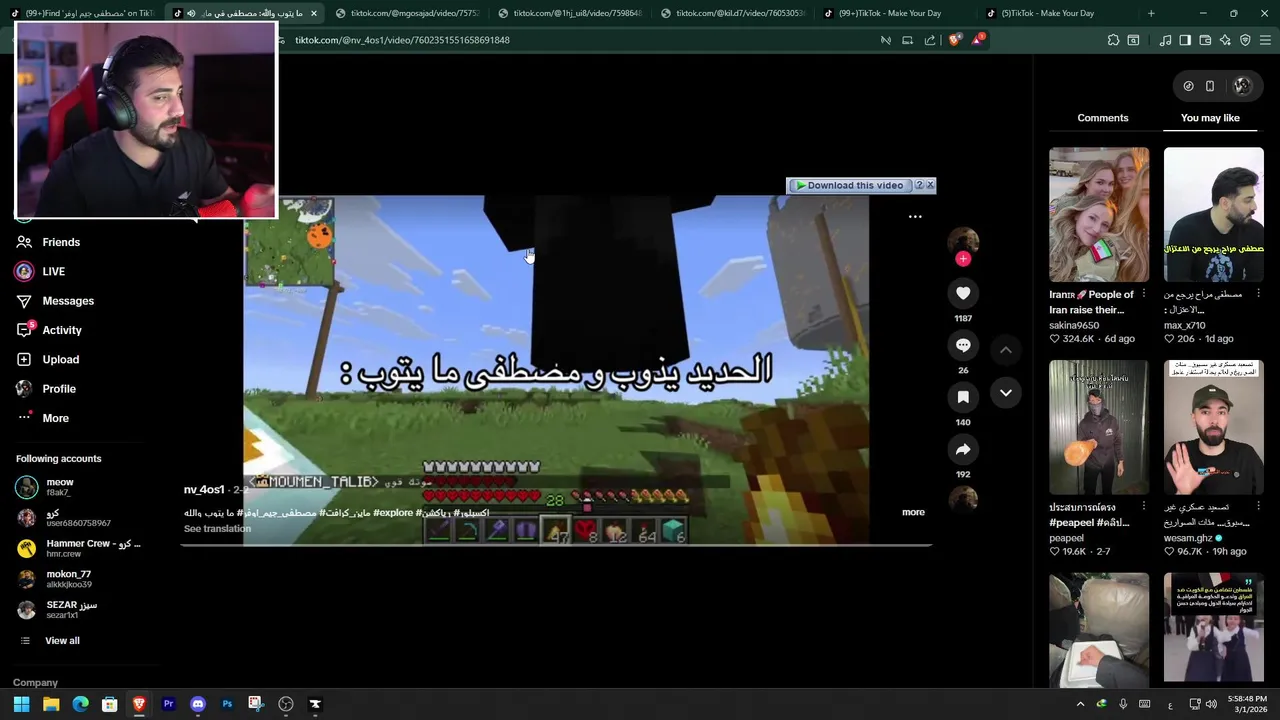Open the Brave music playlist icon
The image size is (1280, 720).
(1165, 40)
